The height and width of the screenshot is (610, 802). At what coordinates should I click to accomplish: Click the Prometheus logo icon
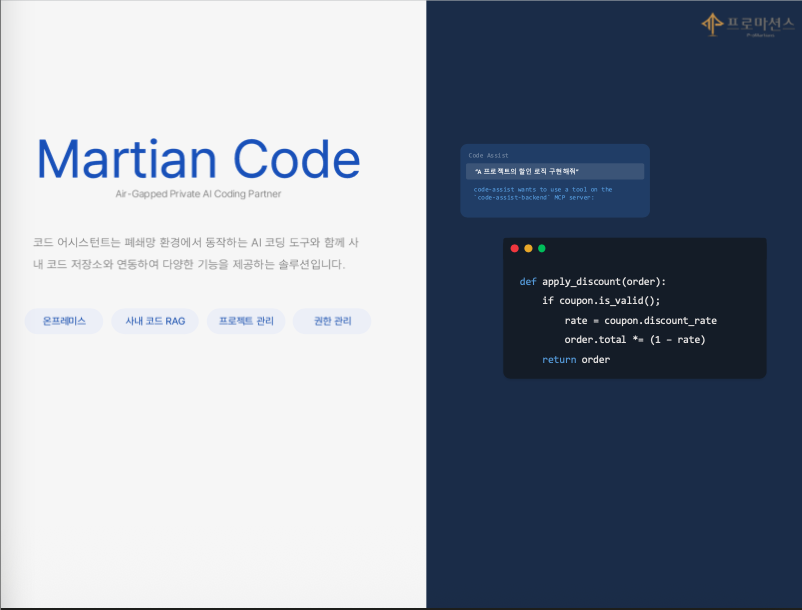click(712, 23)
